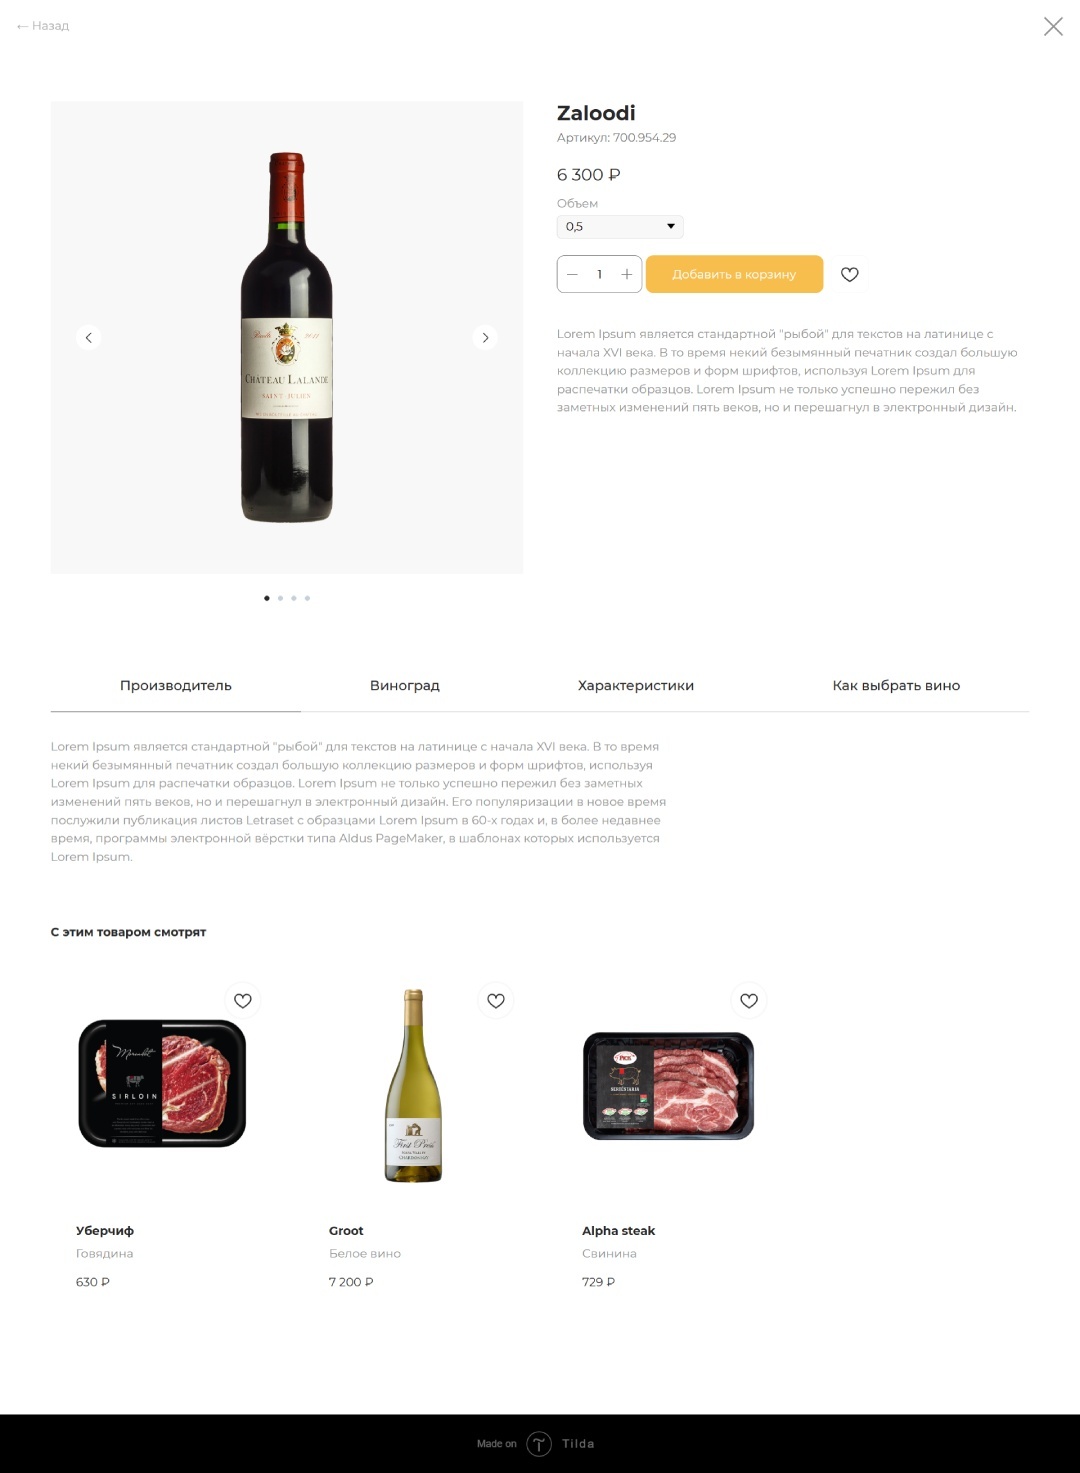Toggle the heart on Groot wine

coord(496,1000)
